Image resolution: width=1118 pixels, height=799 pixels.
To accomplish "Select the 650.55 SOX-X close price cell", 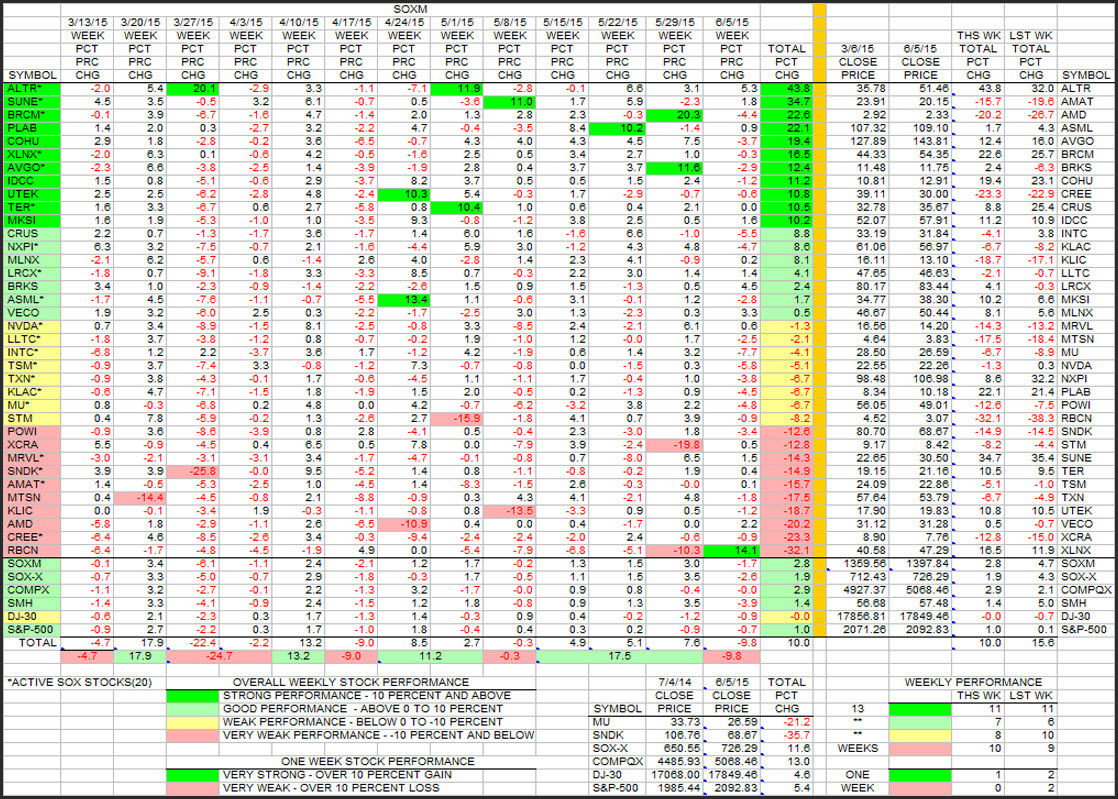I will (x=674, y=748).
